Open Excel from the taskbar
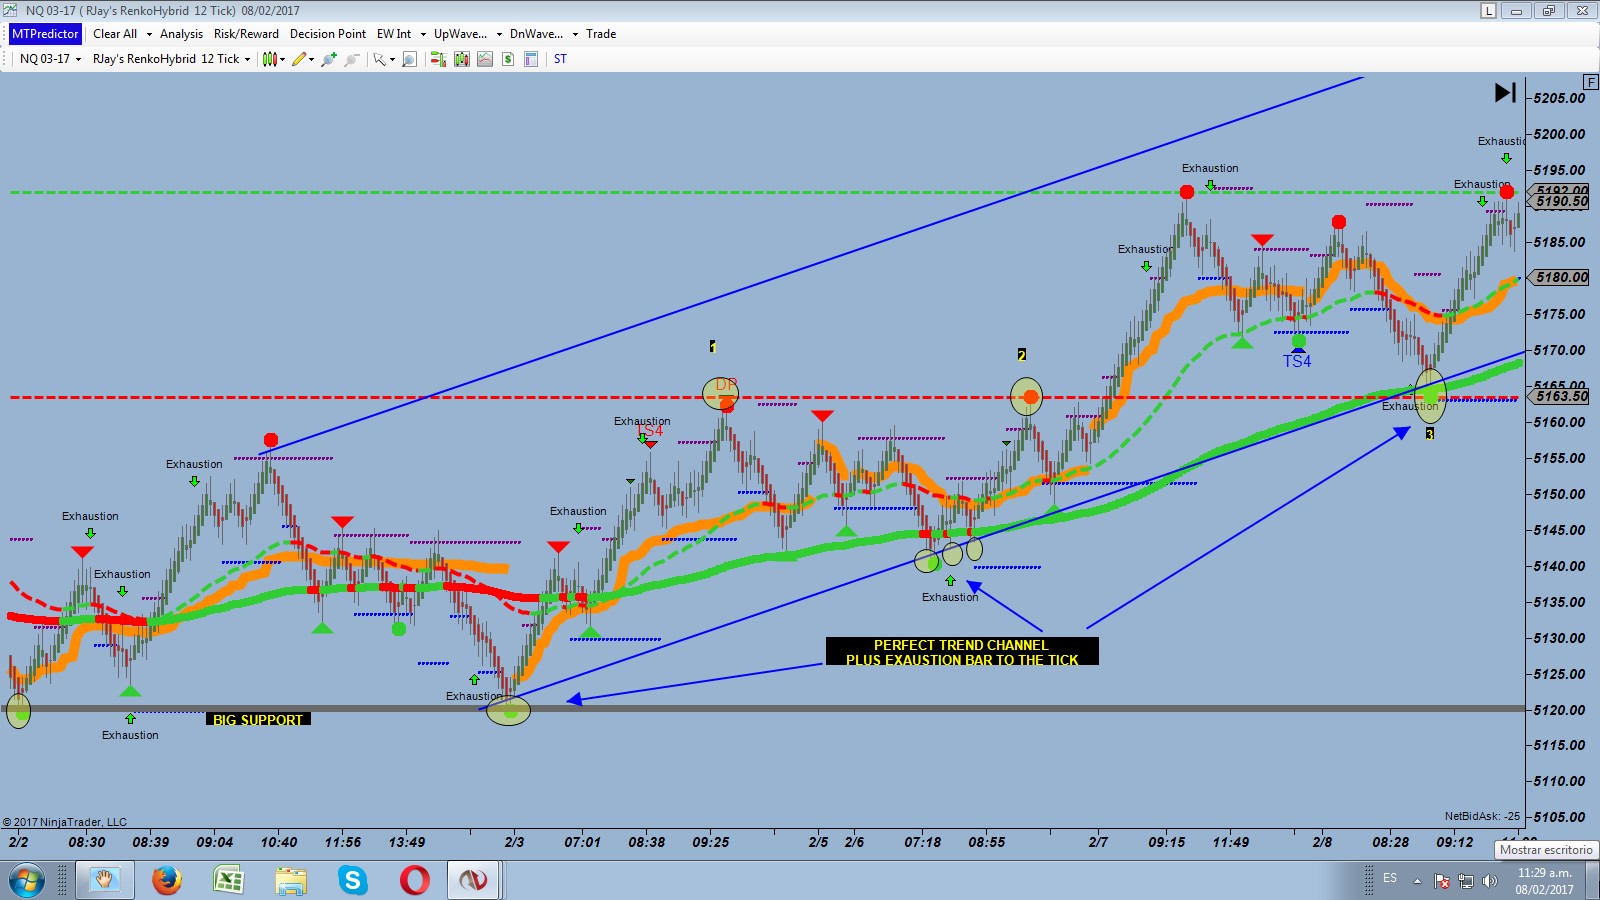 [x=229, y=880]
